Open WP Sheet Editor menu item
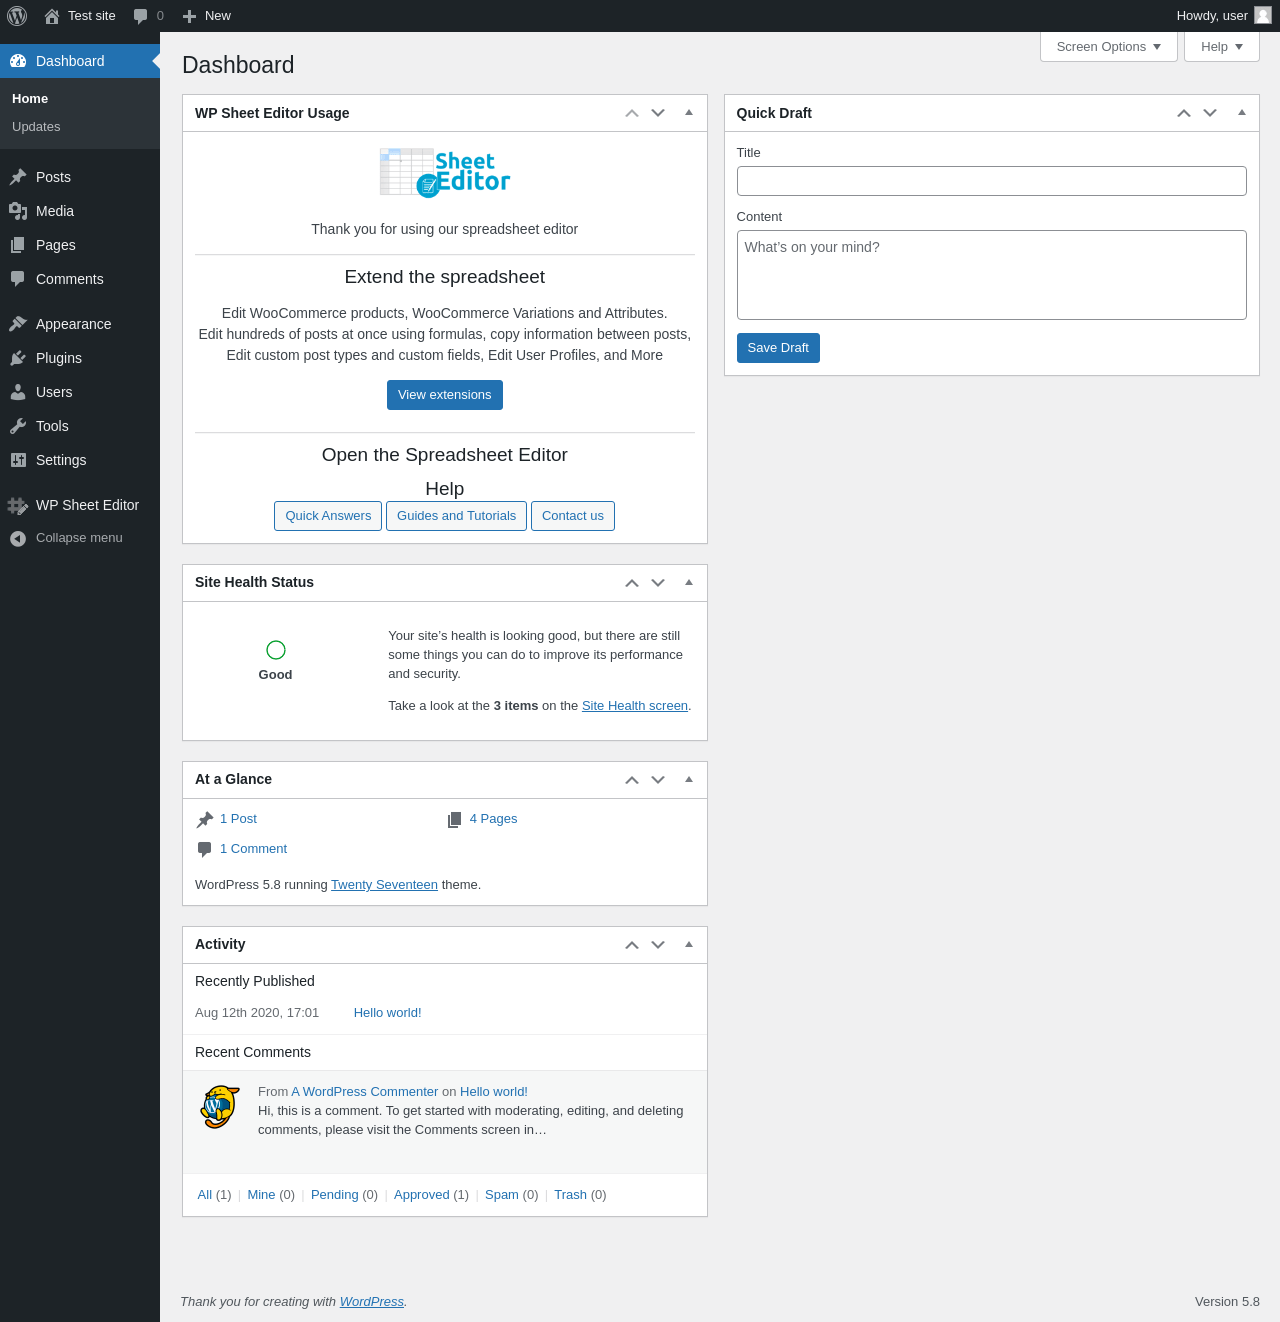1280x1322 pixels. click(x=80, y=505)
